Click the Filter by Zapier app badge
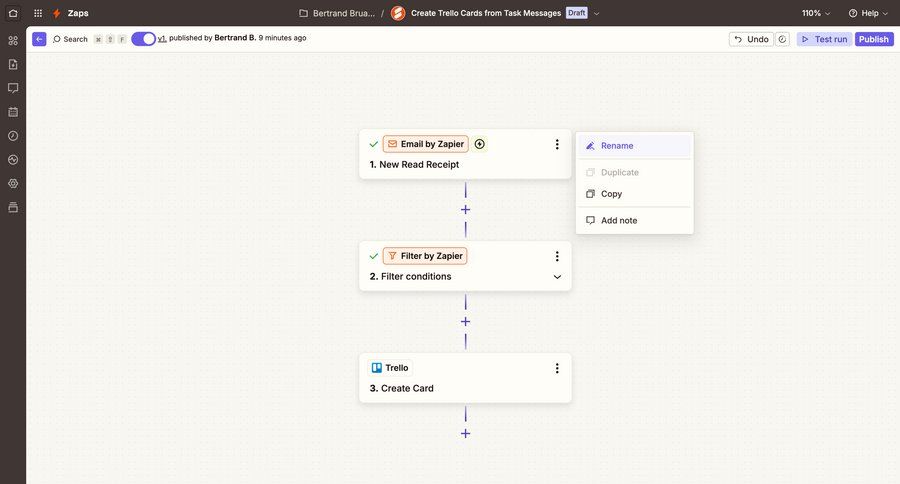The height and width of the screenshot is (484, 900). (425, 256)
